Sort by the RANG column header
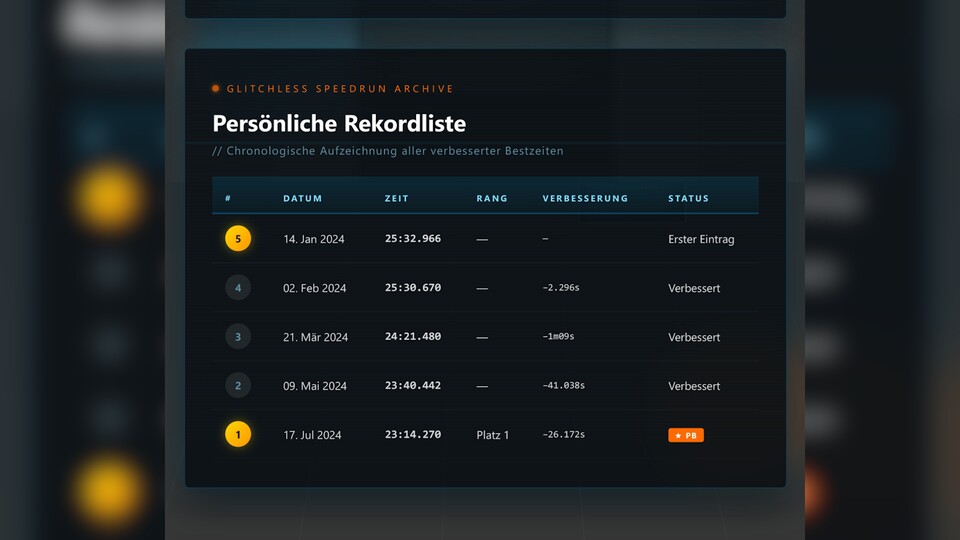This screenshot has width=960, height=540. (492, 198)
